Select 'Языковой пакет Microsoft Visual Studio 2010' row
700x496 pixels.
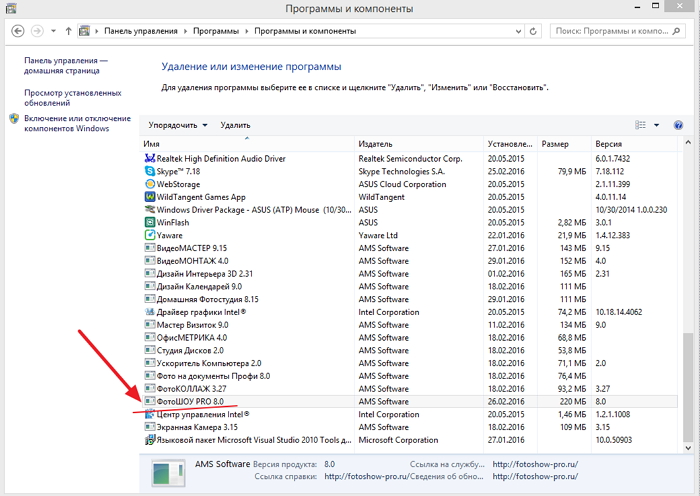410,440
